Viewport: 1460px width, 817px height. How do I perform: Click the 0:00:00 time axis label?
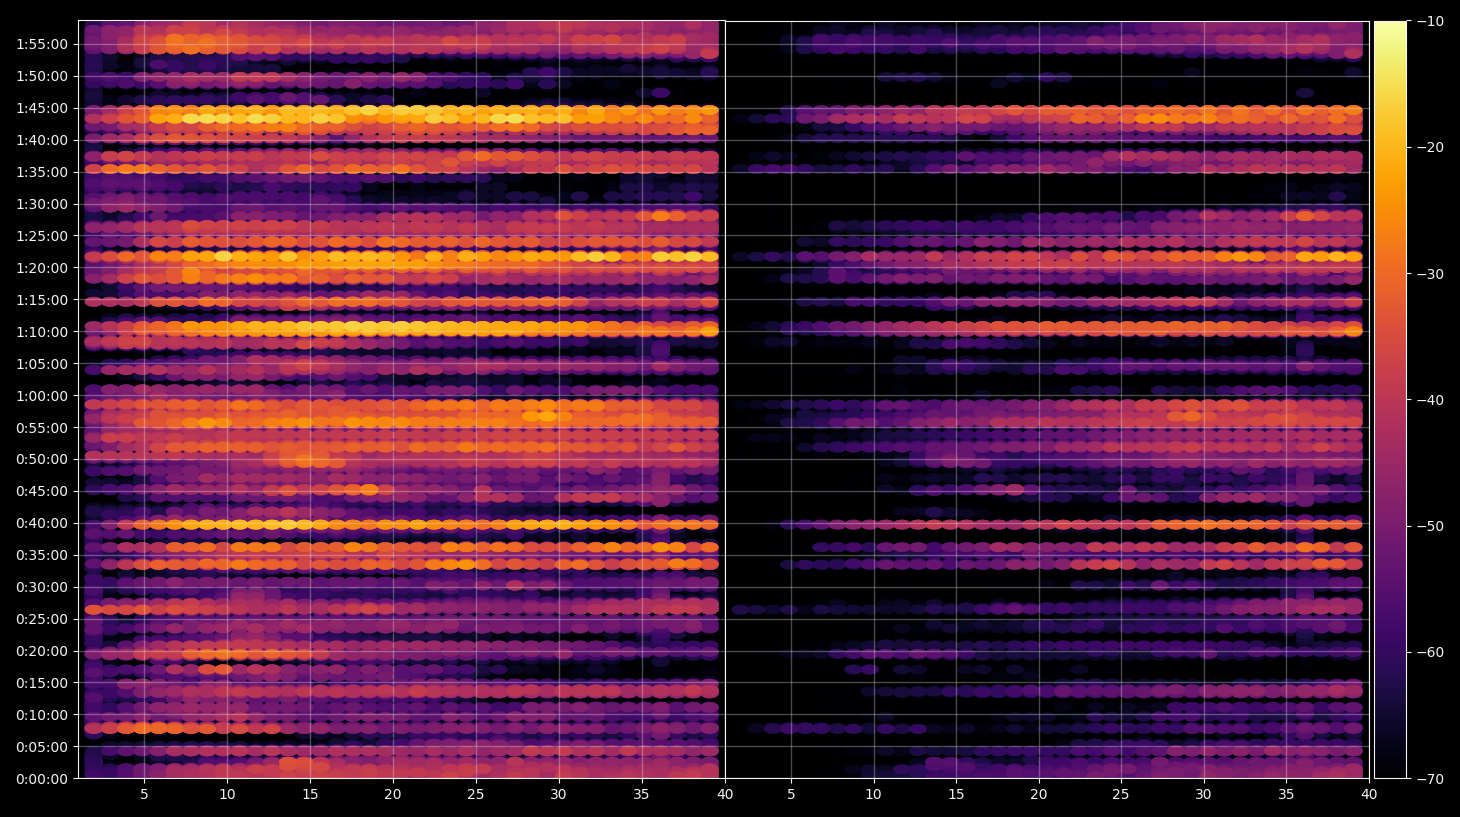[42, 779]
